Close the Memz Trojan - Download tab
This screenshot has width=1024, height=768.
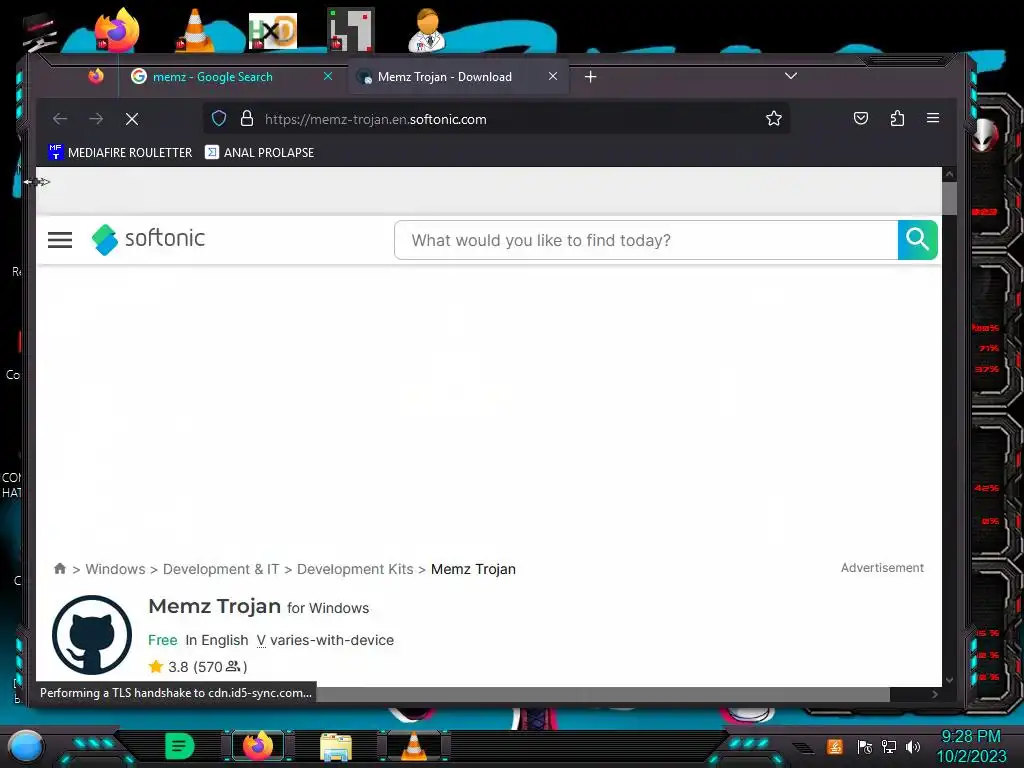[552, 76]
